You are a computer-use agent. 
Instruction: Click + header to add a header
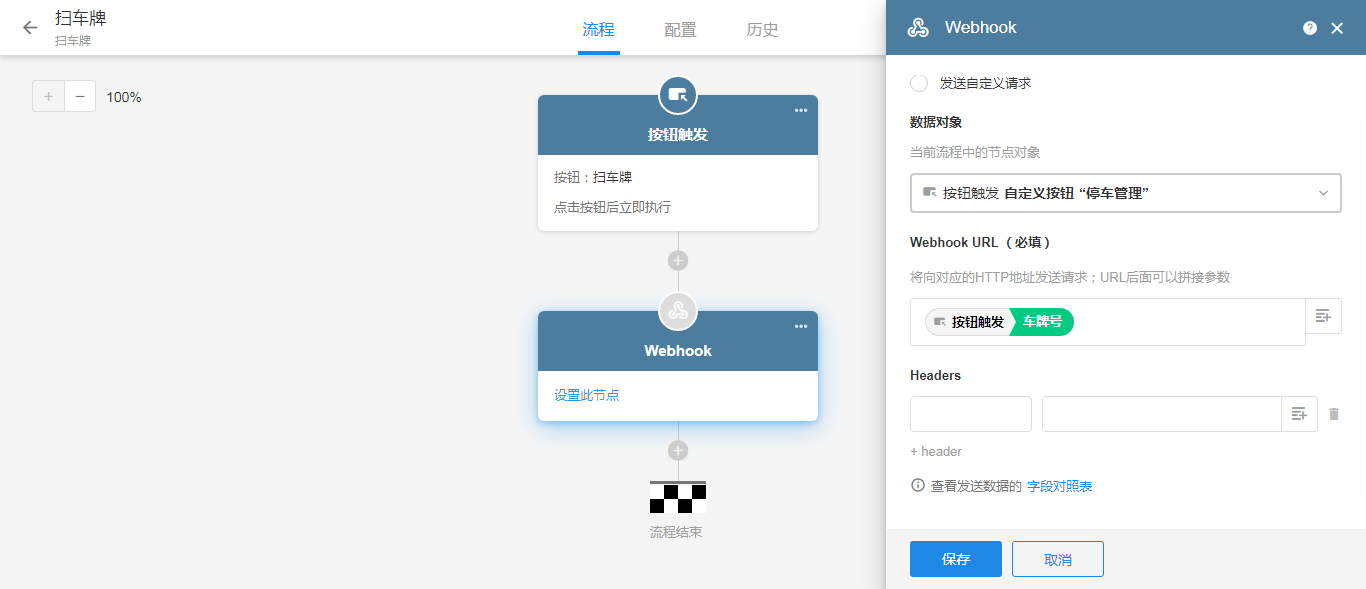pyautogui.click(x=935, y=451)
